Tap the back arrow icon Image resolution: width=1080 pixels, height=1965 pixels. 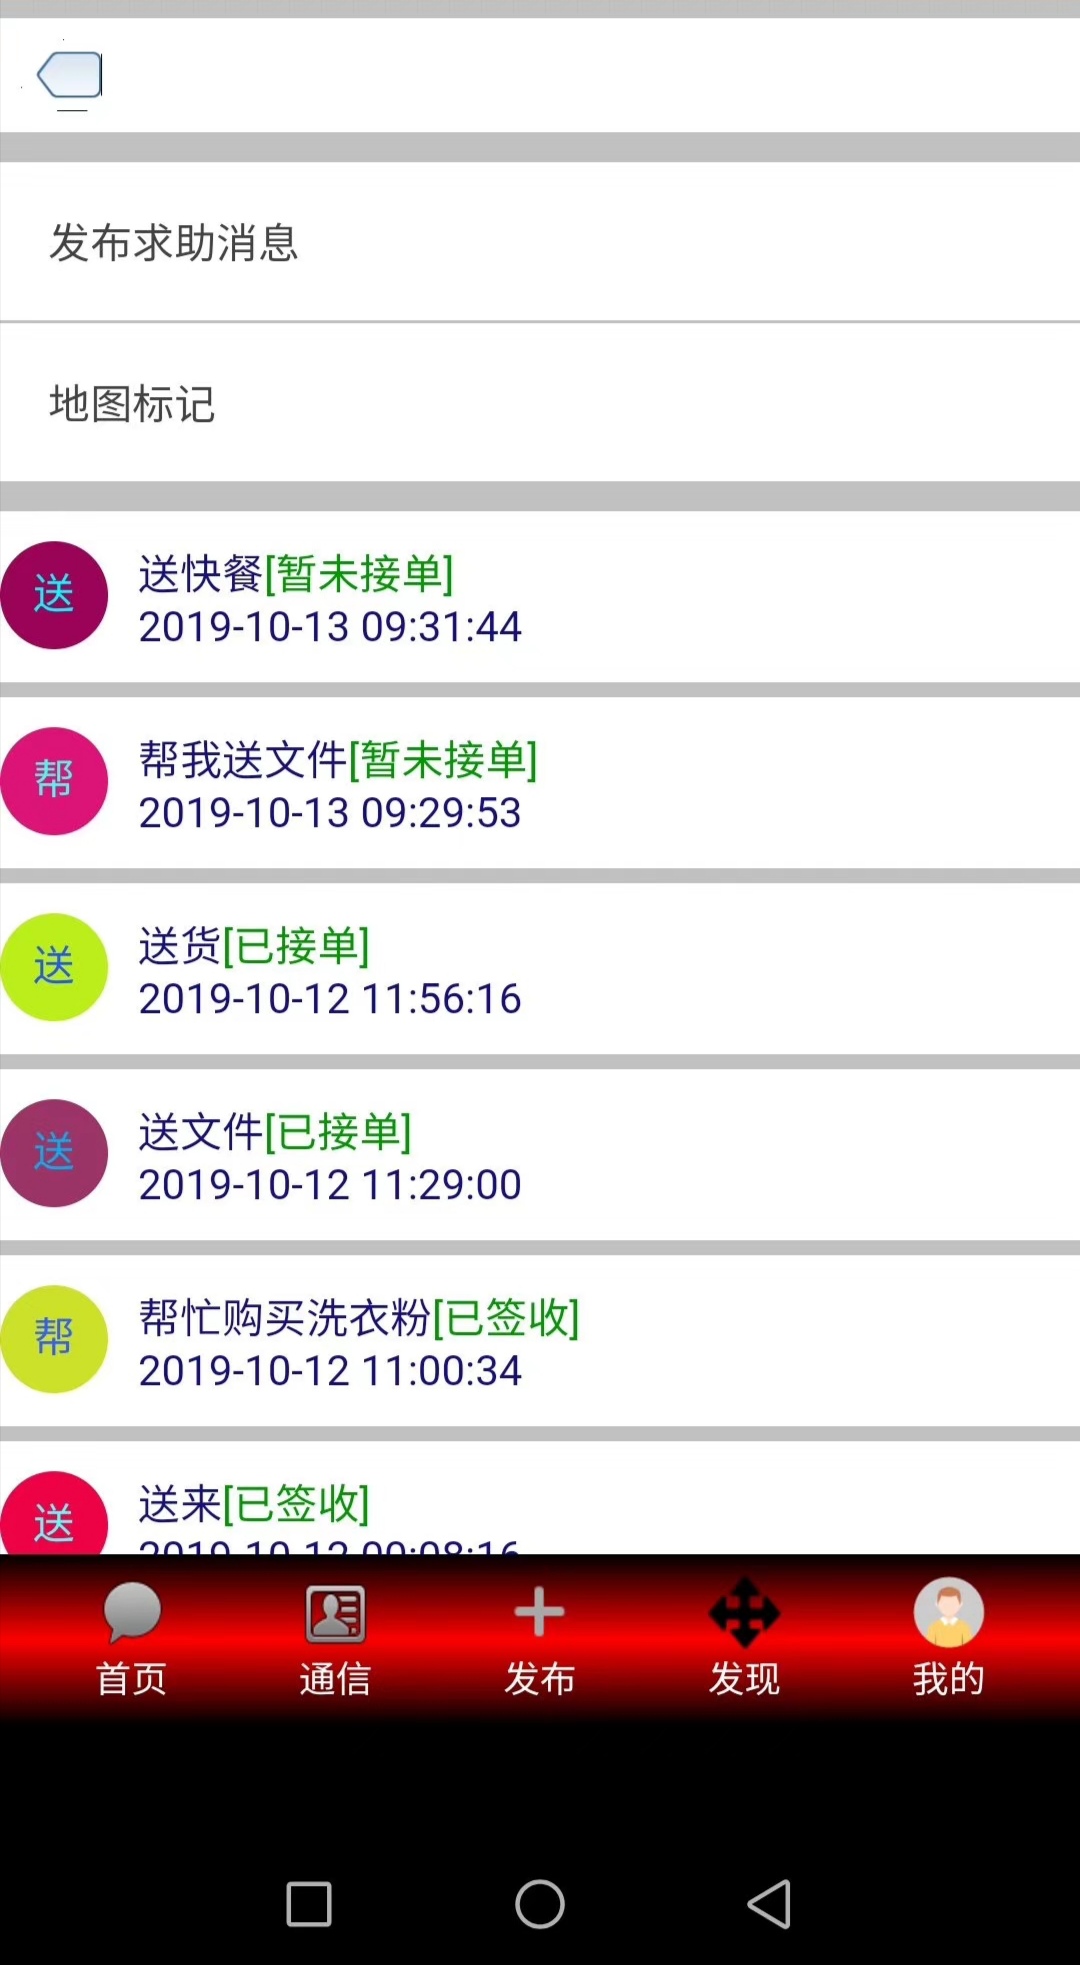click(x=70, y=76)
